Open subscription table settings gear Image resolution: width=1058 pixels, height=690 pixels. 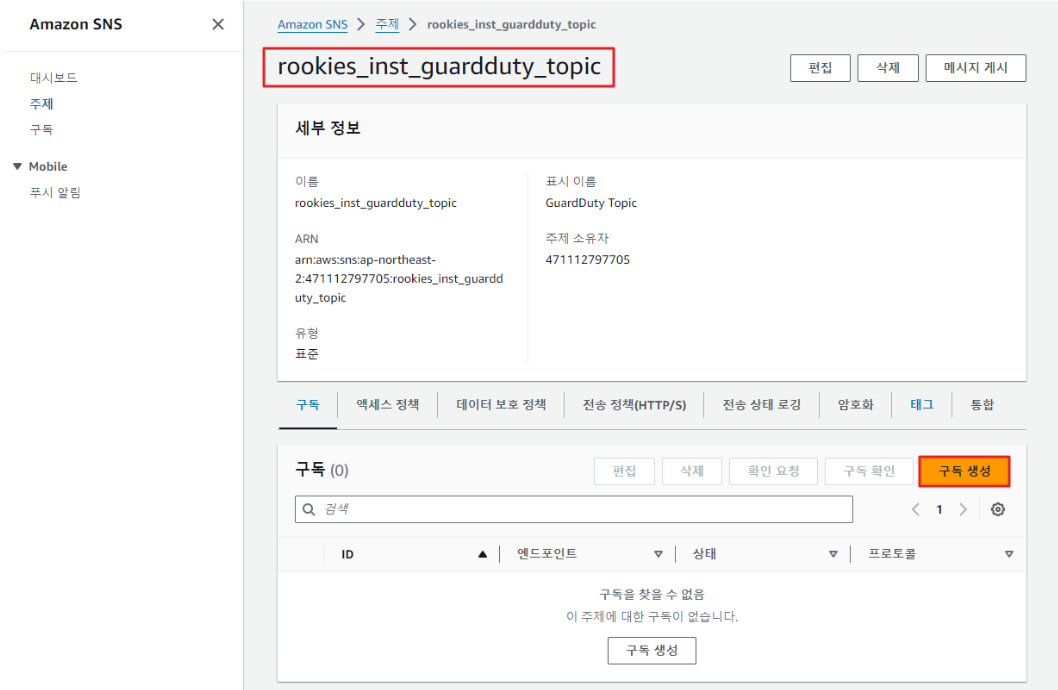pos(997,509)
